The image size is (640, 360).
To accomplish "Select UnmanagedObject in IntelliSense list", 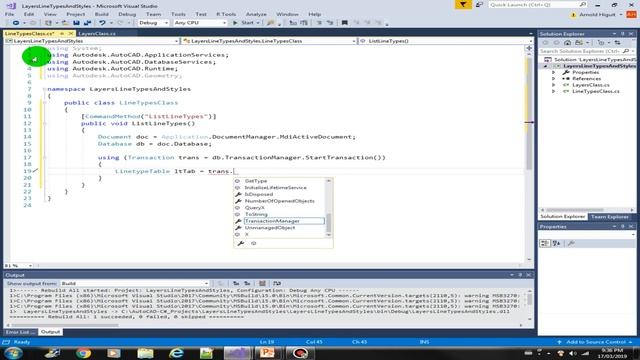I will (x=270, y=228).
